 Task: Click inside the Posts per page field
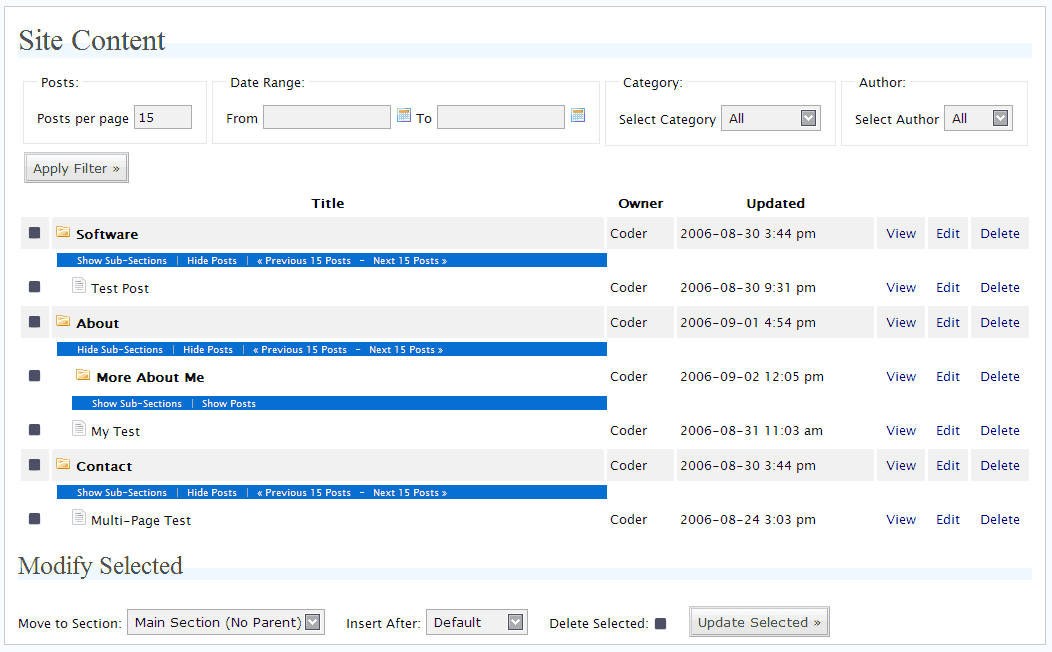point(162,116)
